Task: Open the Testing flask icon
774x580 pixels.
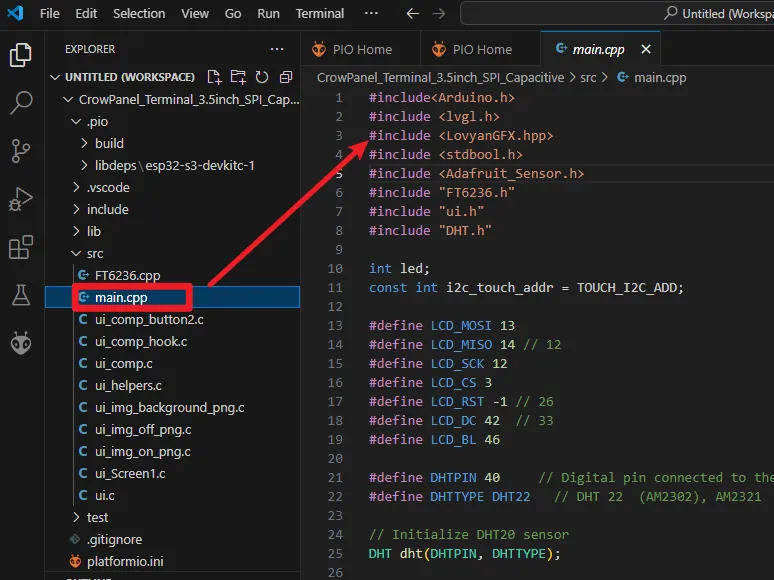Action: 21,295
